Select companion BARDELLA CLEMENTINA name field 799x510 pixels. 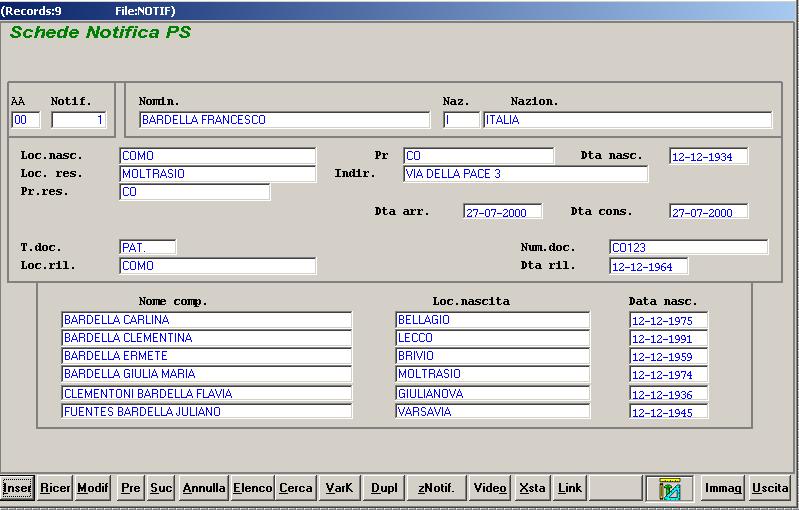coord(206,338)
